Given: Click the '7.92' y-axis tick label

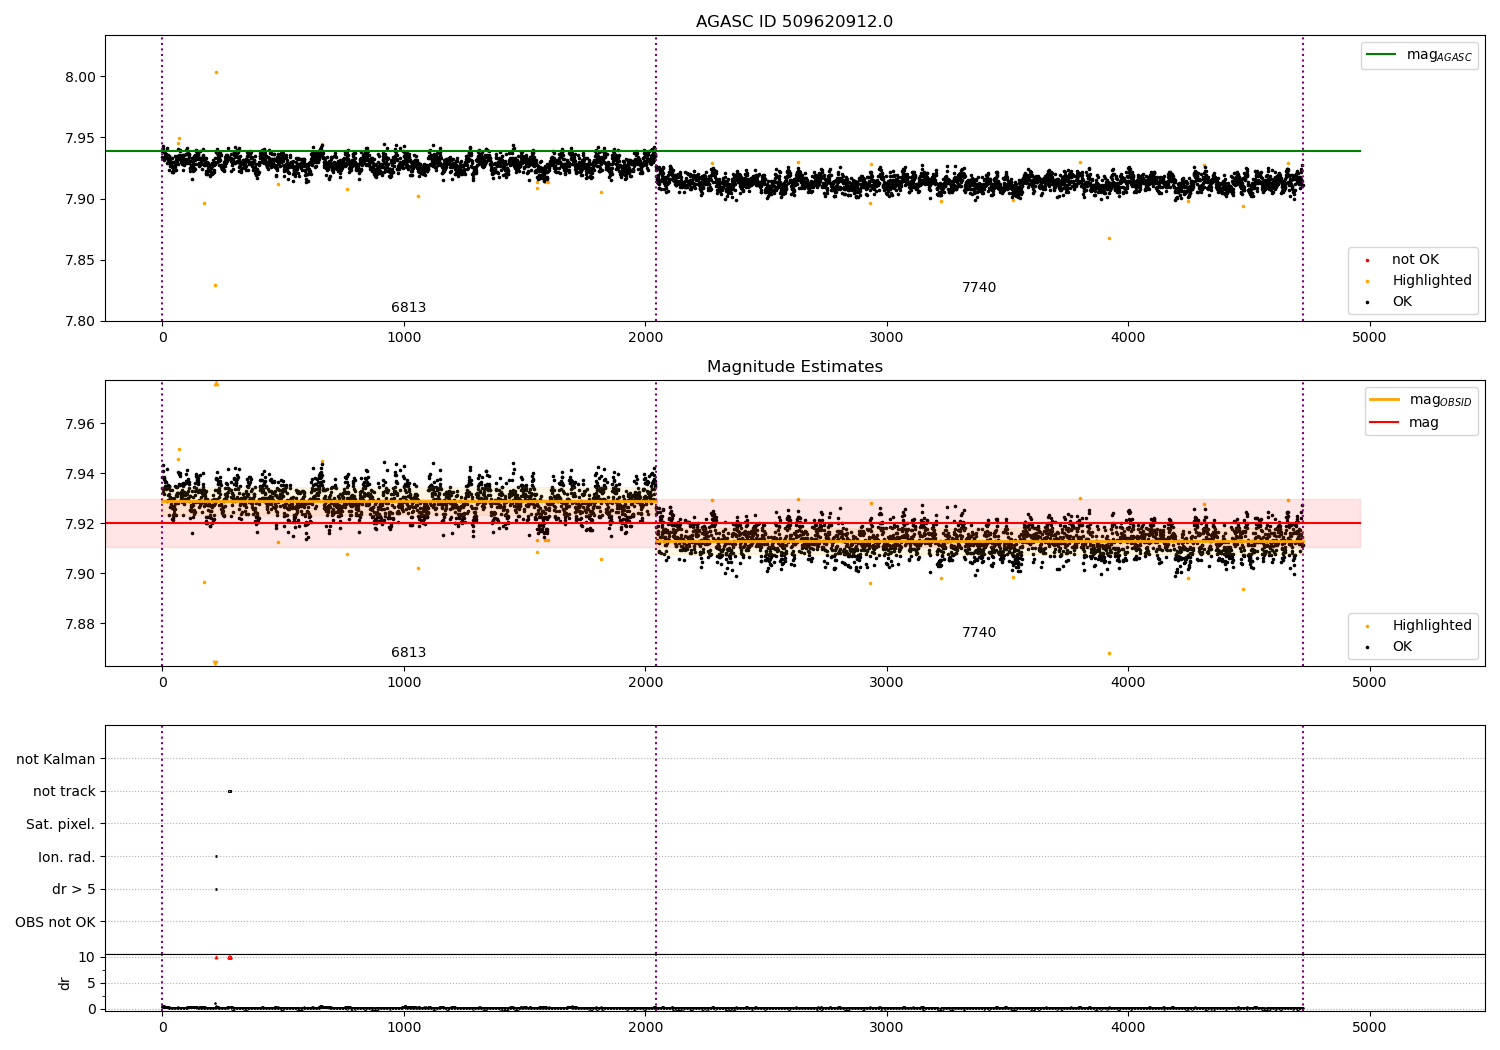Looking at the screenshot, I should point(79,524).
